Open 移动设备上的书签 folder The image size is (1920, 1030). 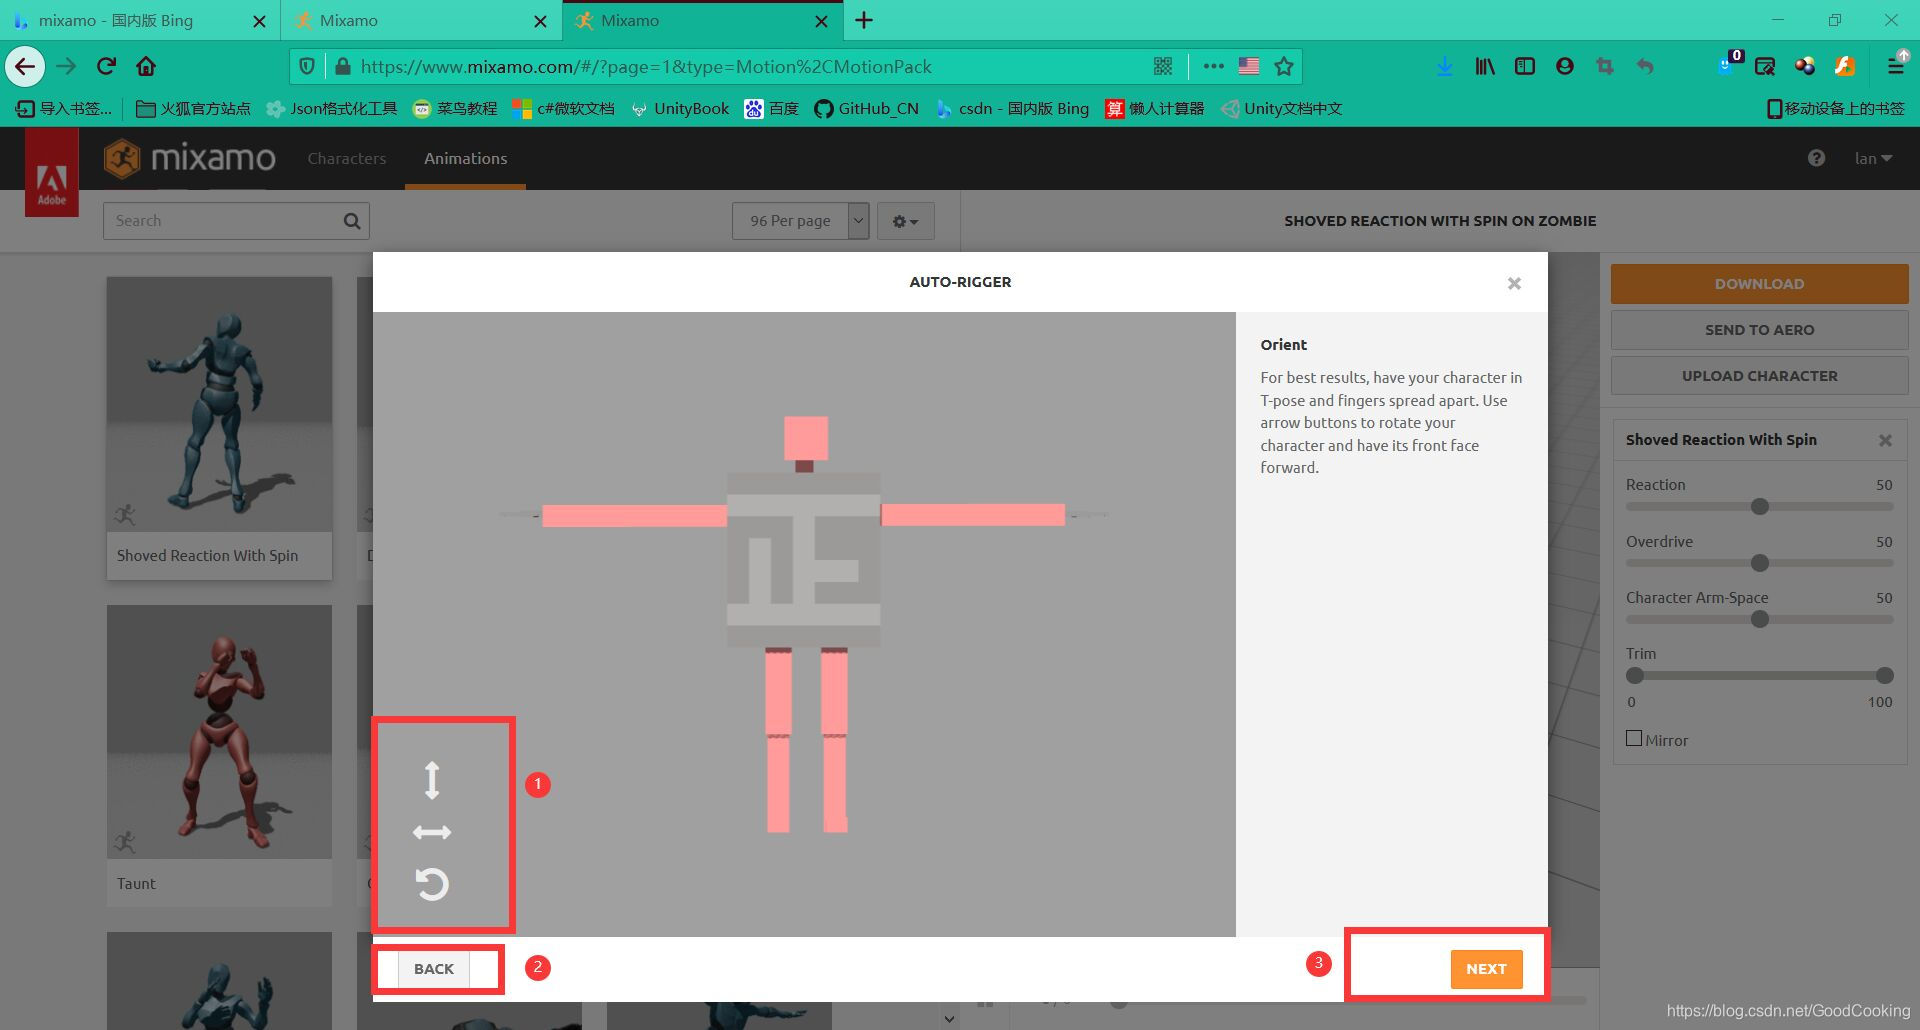(1835, 108)
